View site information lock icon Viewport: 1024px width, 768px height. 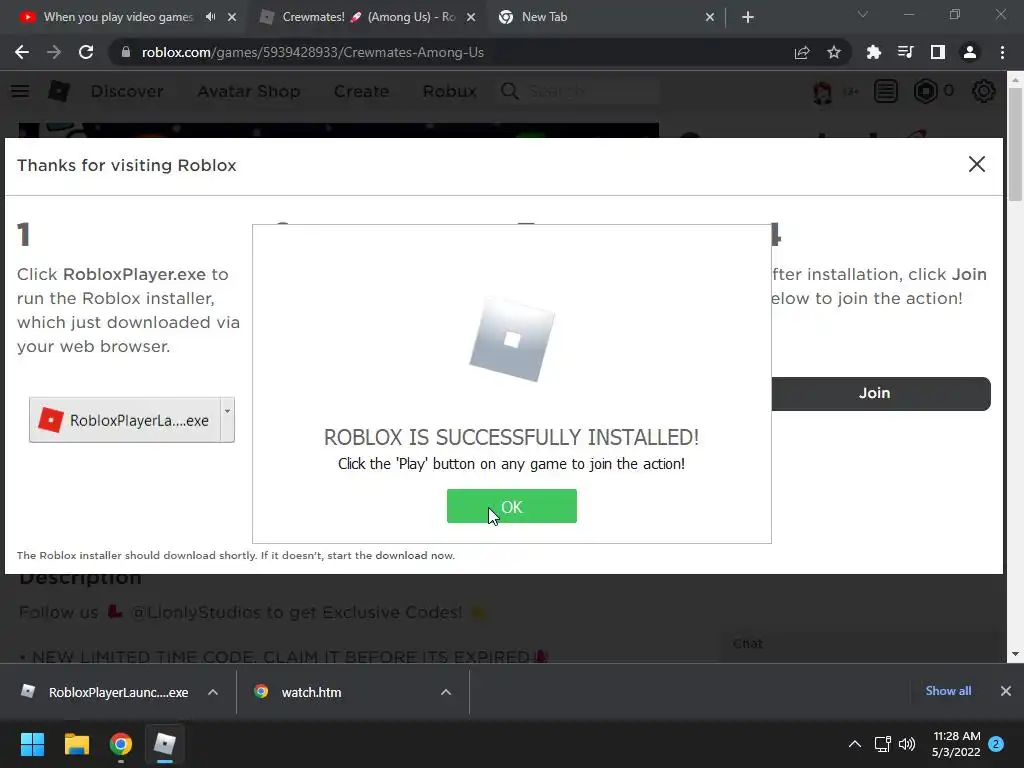coord(126,52)
